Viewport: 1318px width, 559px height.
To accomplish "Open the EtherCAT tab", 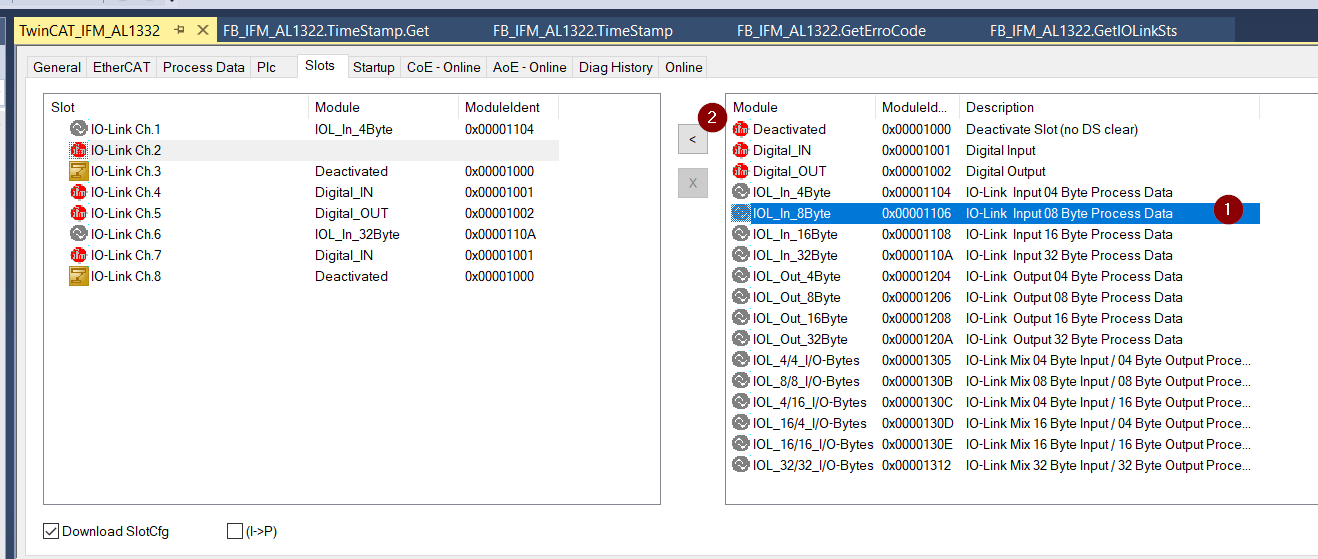I will (x=122, y=67).
